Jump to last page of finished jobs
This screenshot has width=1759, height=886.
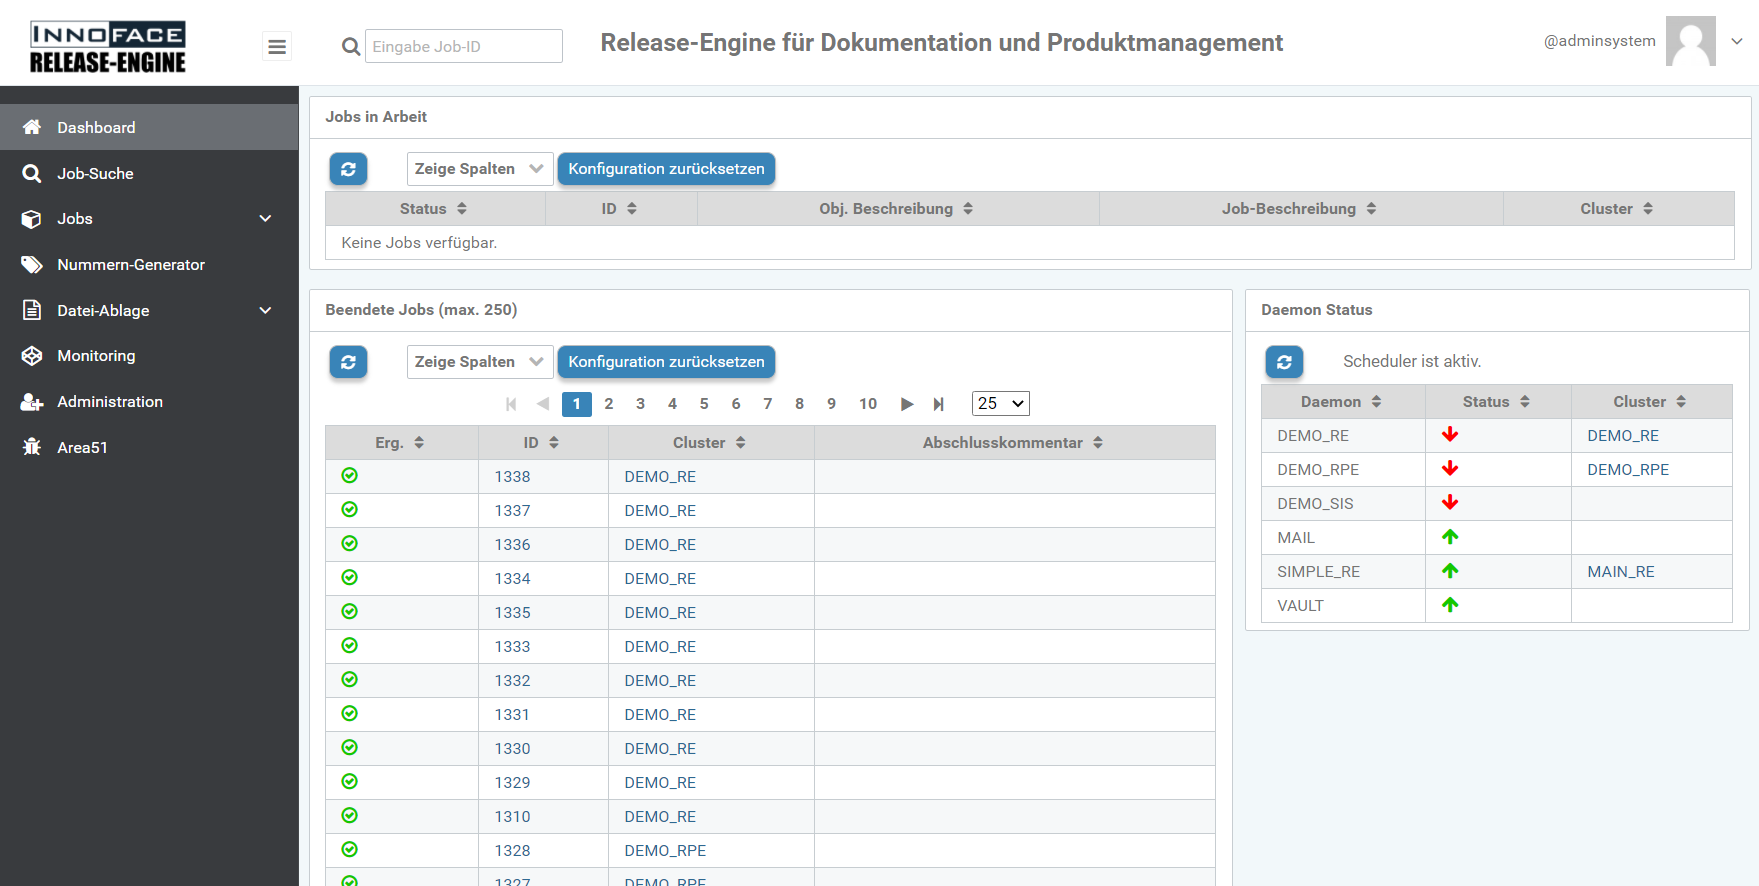click(938, 404)
